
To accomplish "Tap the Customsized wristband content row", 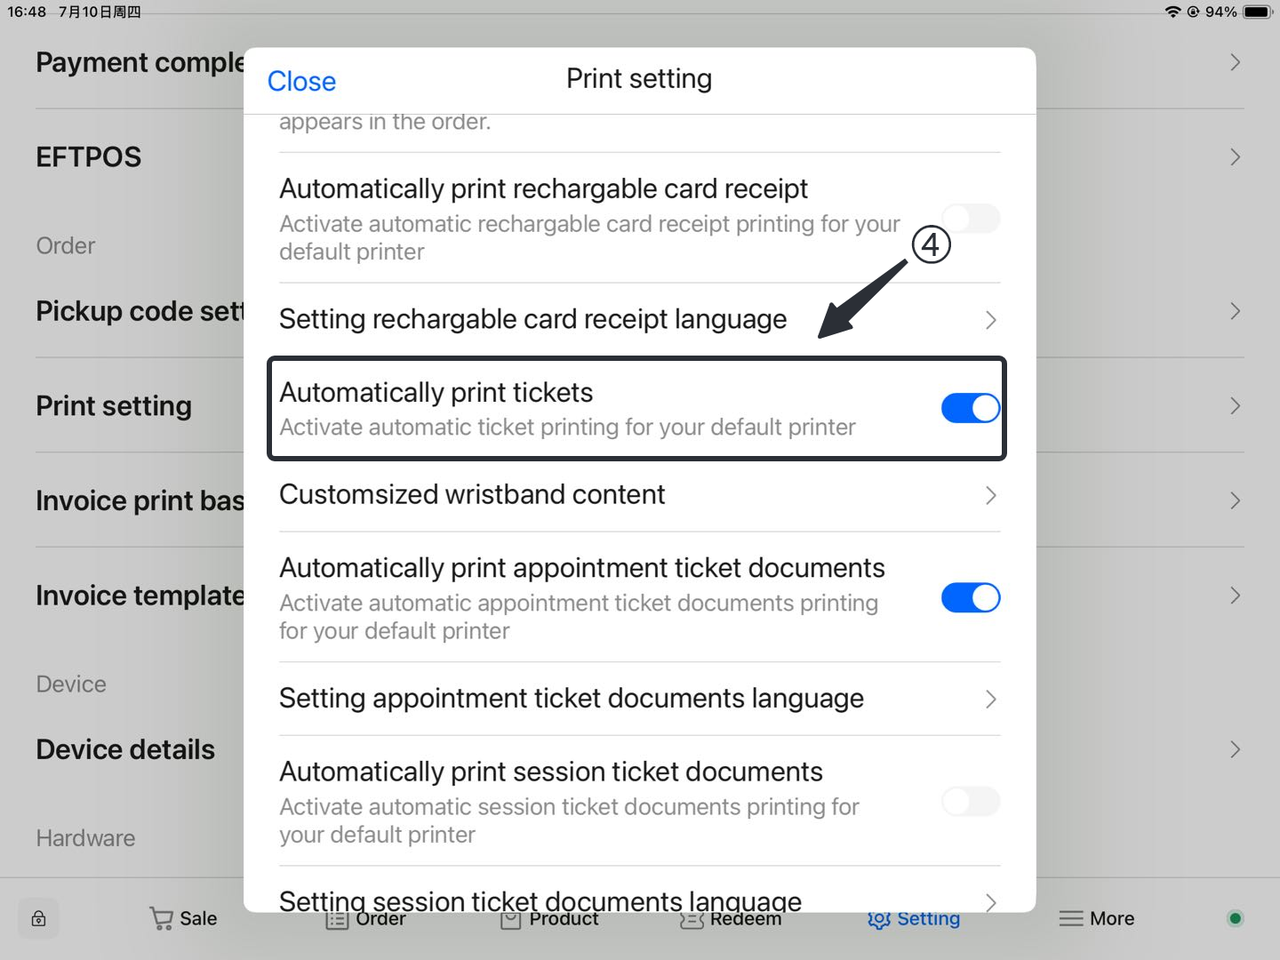I will (x=472, y=495).
